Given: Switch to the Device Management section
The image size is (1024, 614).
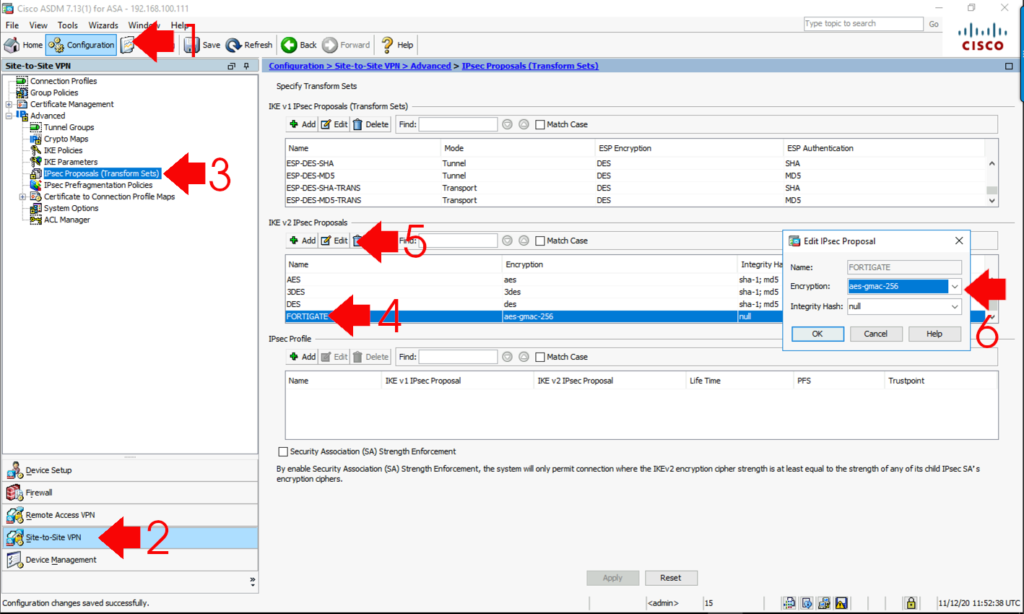Looking at the screenshot, I should click(x=130, y=560).
